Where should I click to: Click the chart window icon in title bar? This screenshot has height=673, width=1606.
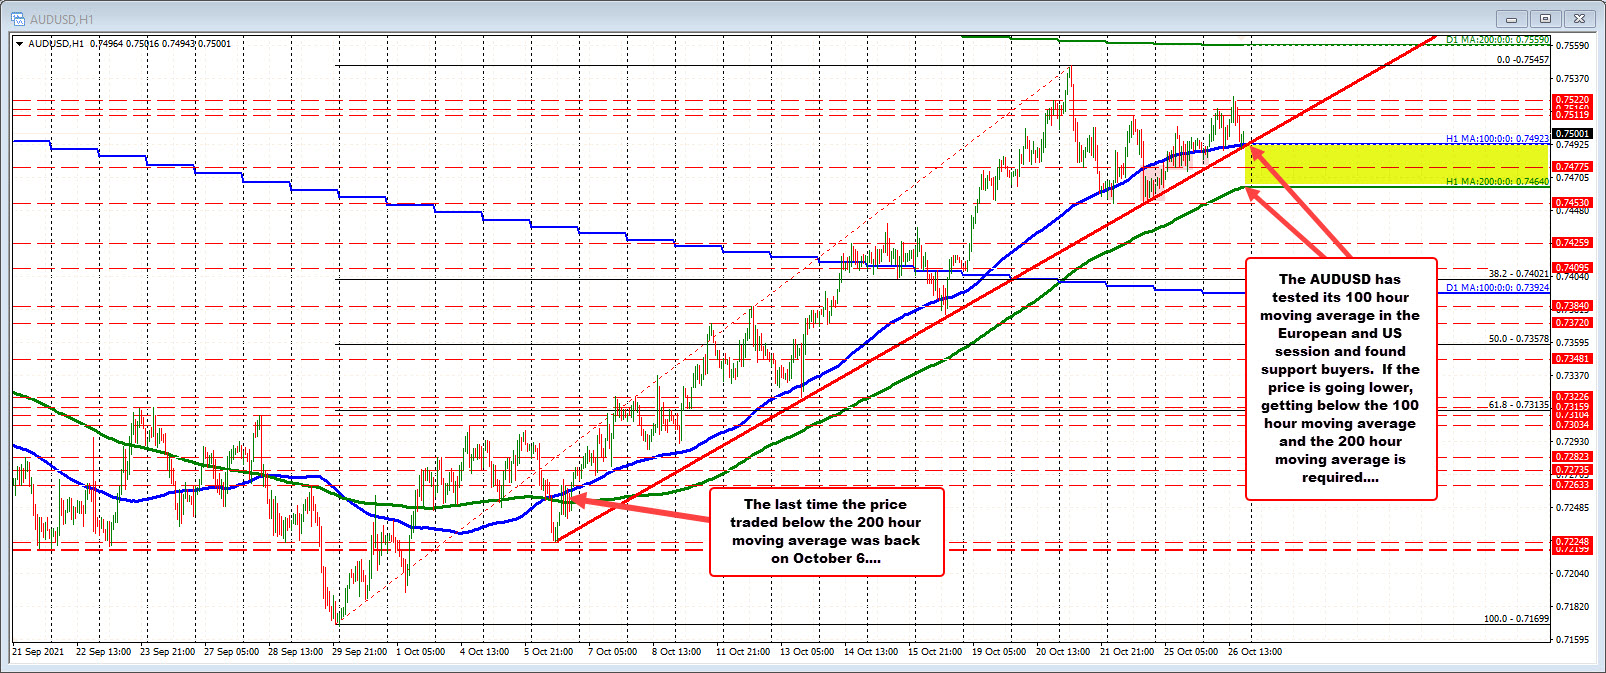pyautogui.click(x=17, y=19)
